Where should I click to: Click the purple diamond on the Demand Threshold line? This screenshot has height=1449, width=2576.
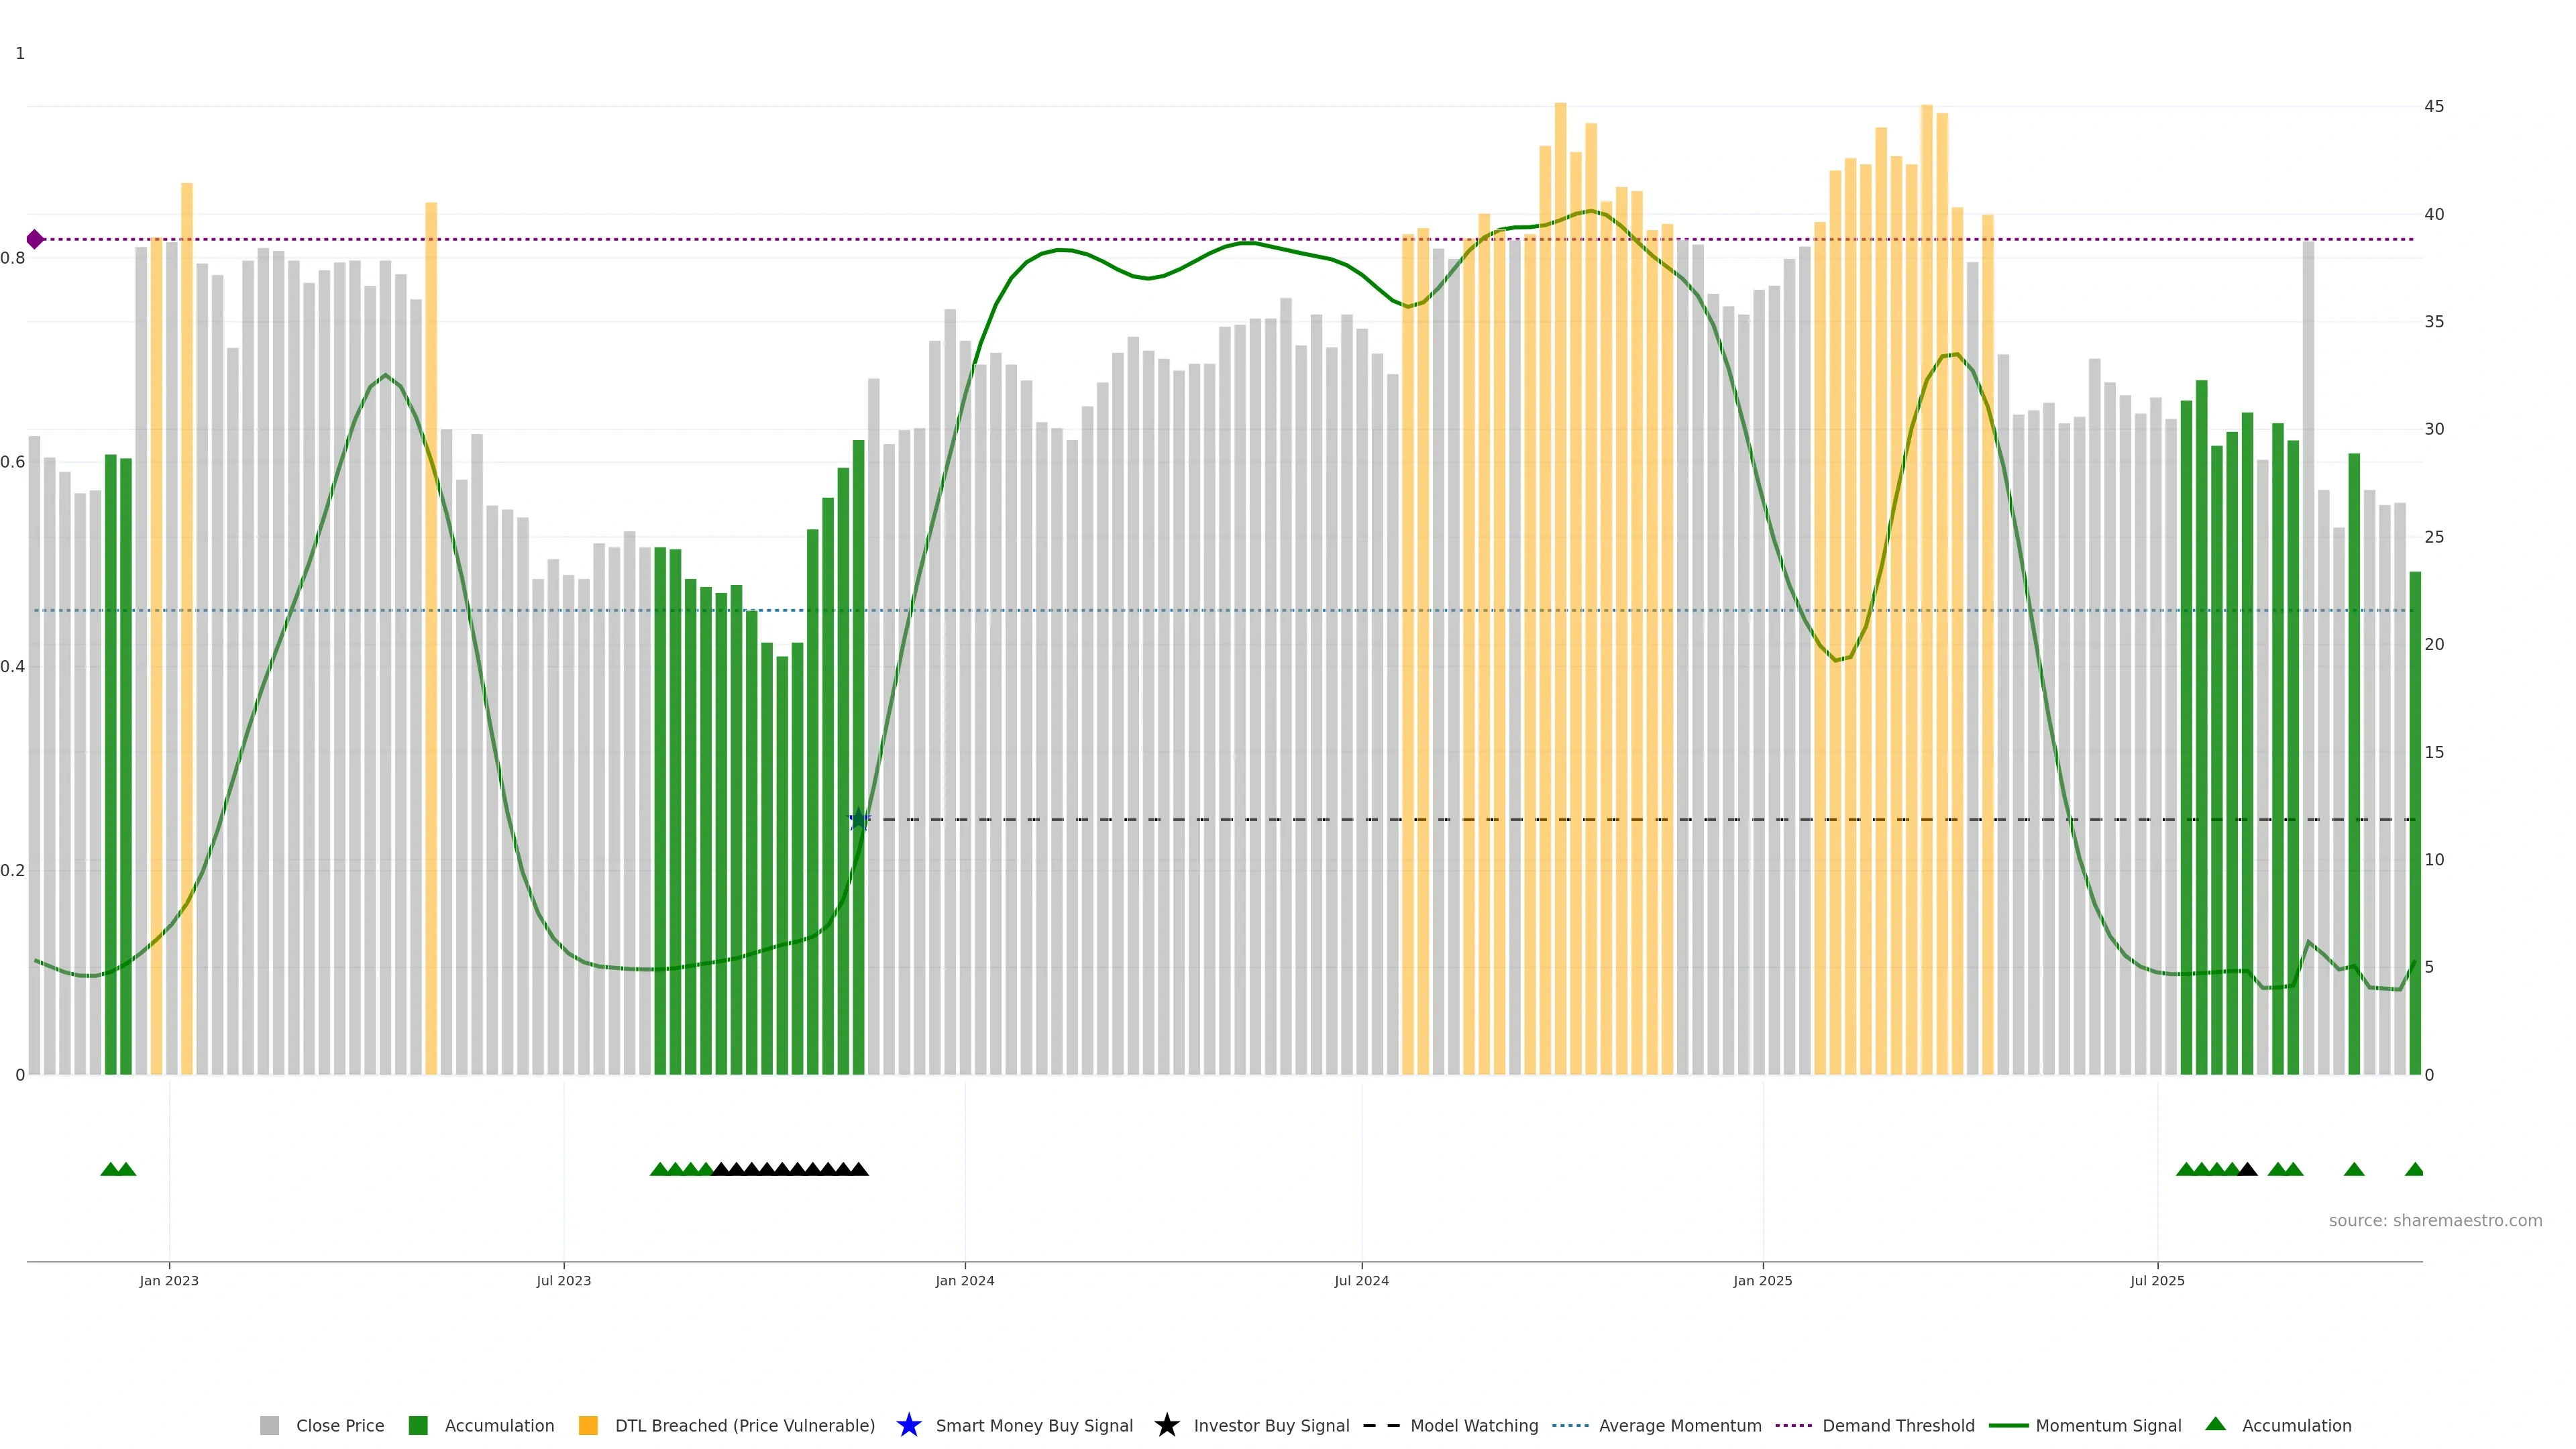[35, 239]
